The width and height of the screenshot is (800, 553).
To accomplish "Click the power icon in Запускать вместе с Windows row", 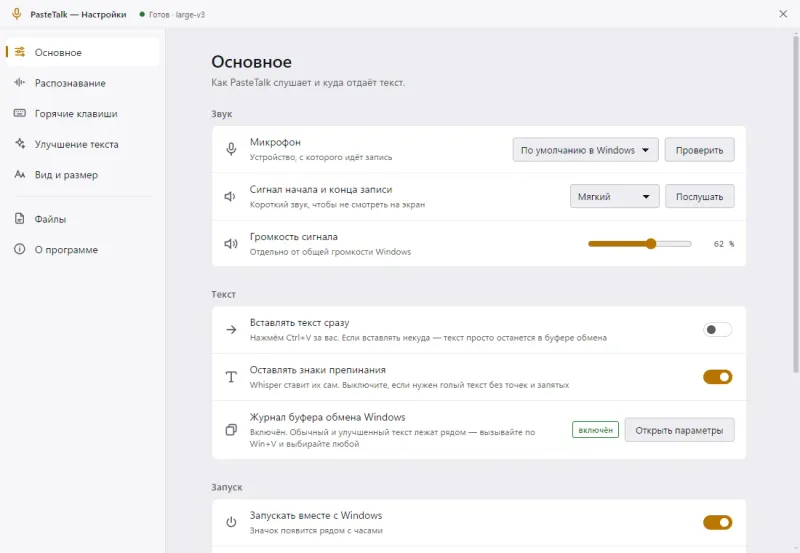I will coord(231,522).
